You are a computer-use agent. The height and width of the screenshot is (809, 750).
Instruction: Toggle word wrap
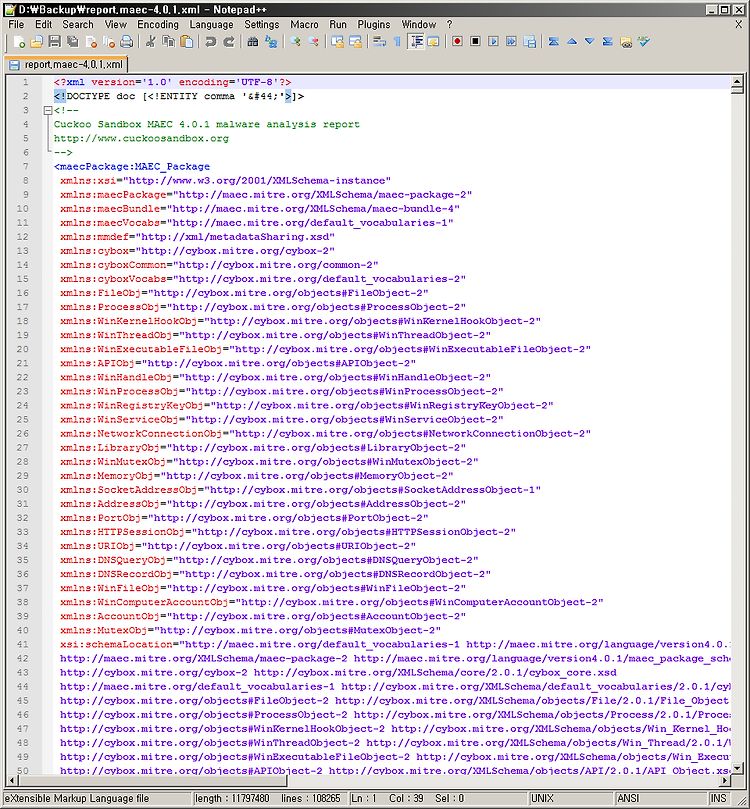(x=380, y=42)
